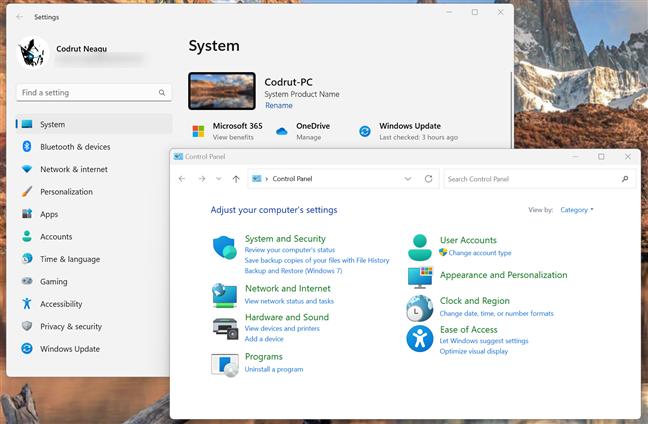Open the User Accounts person icon

[x=419, y=247]
